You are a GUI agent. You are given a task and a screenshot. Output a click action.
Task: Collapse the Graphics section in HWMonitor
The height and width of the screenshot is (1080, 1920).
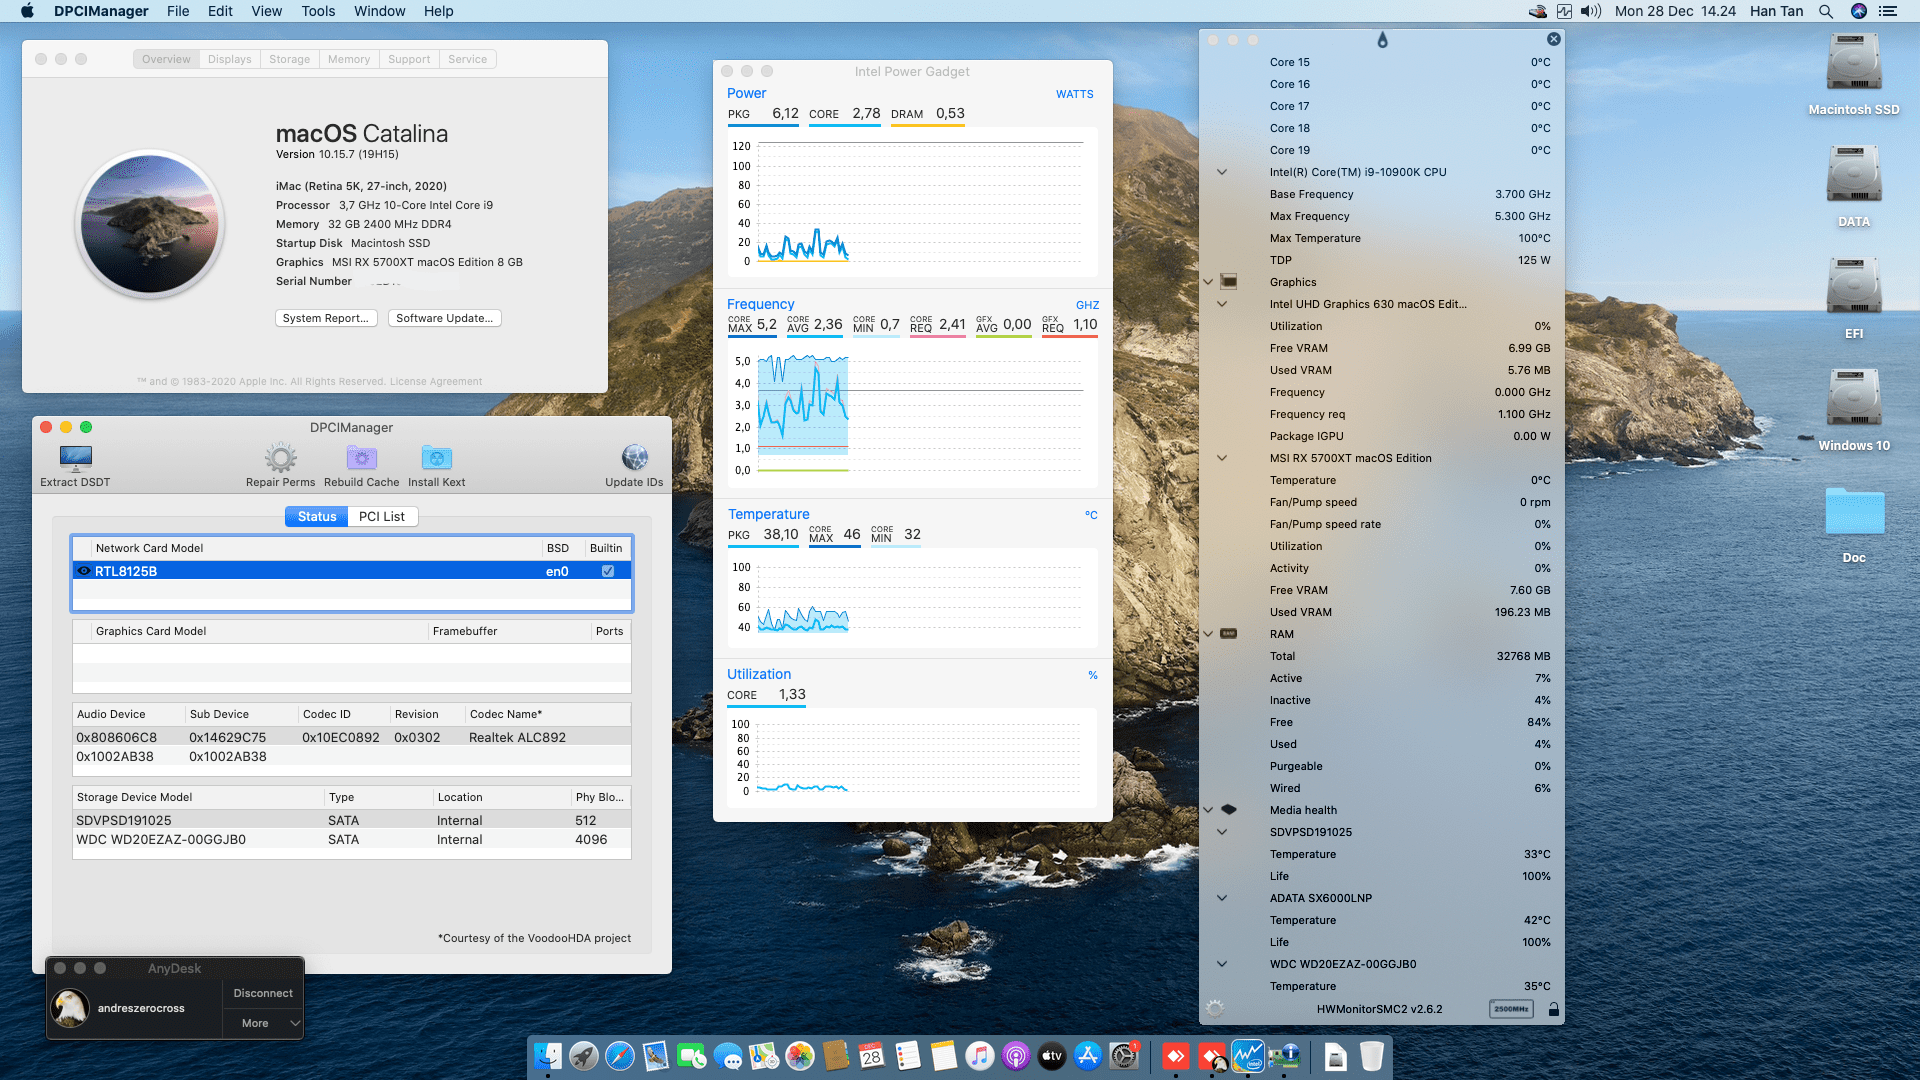click(1208, 282)
